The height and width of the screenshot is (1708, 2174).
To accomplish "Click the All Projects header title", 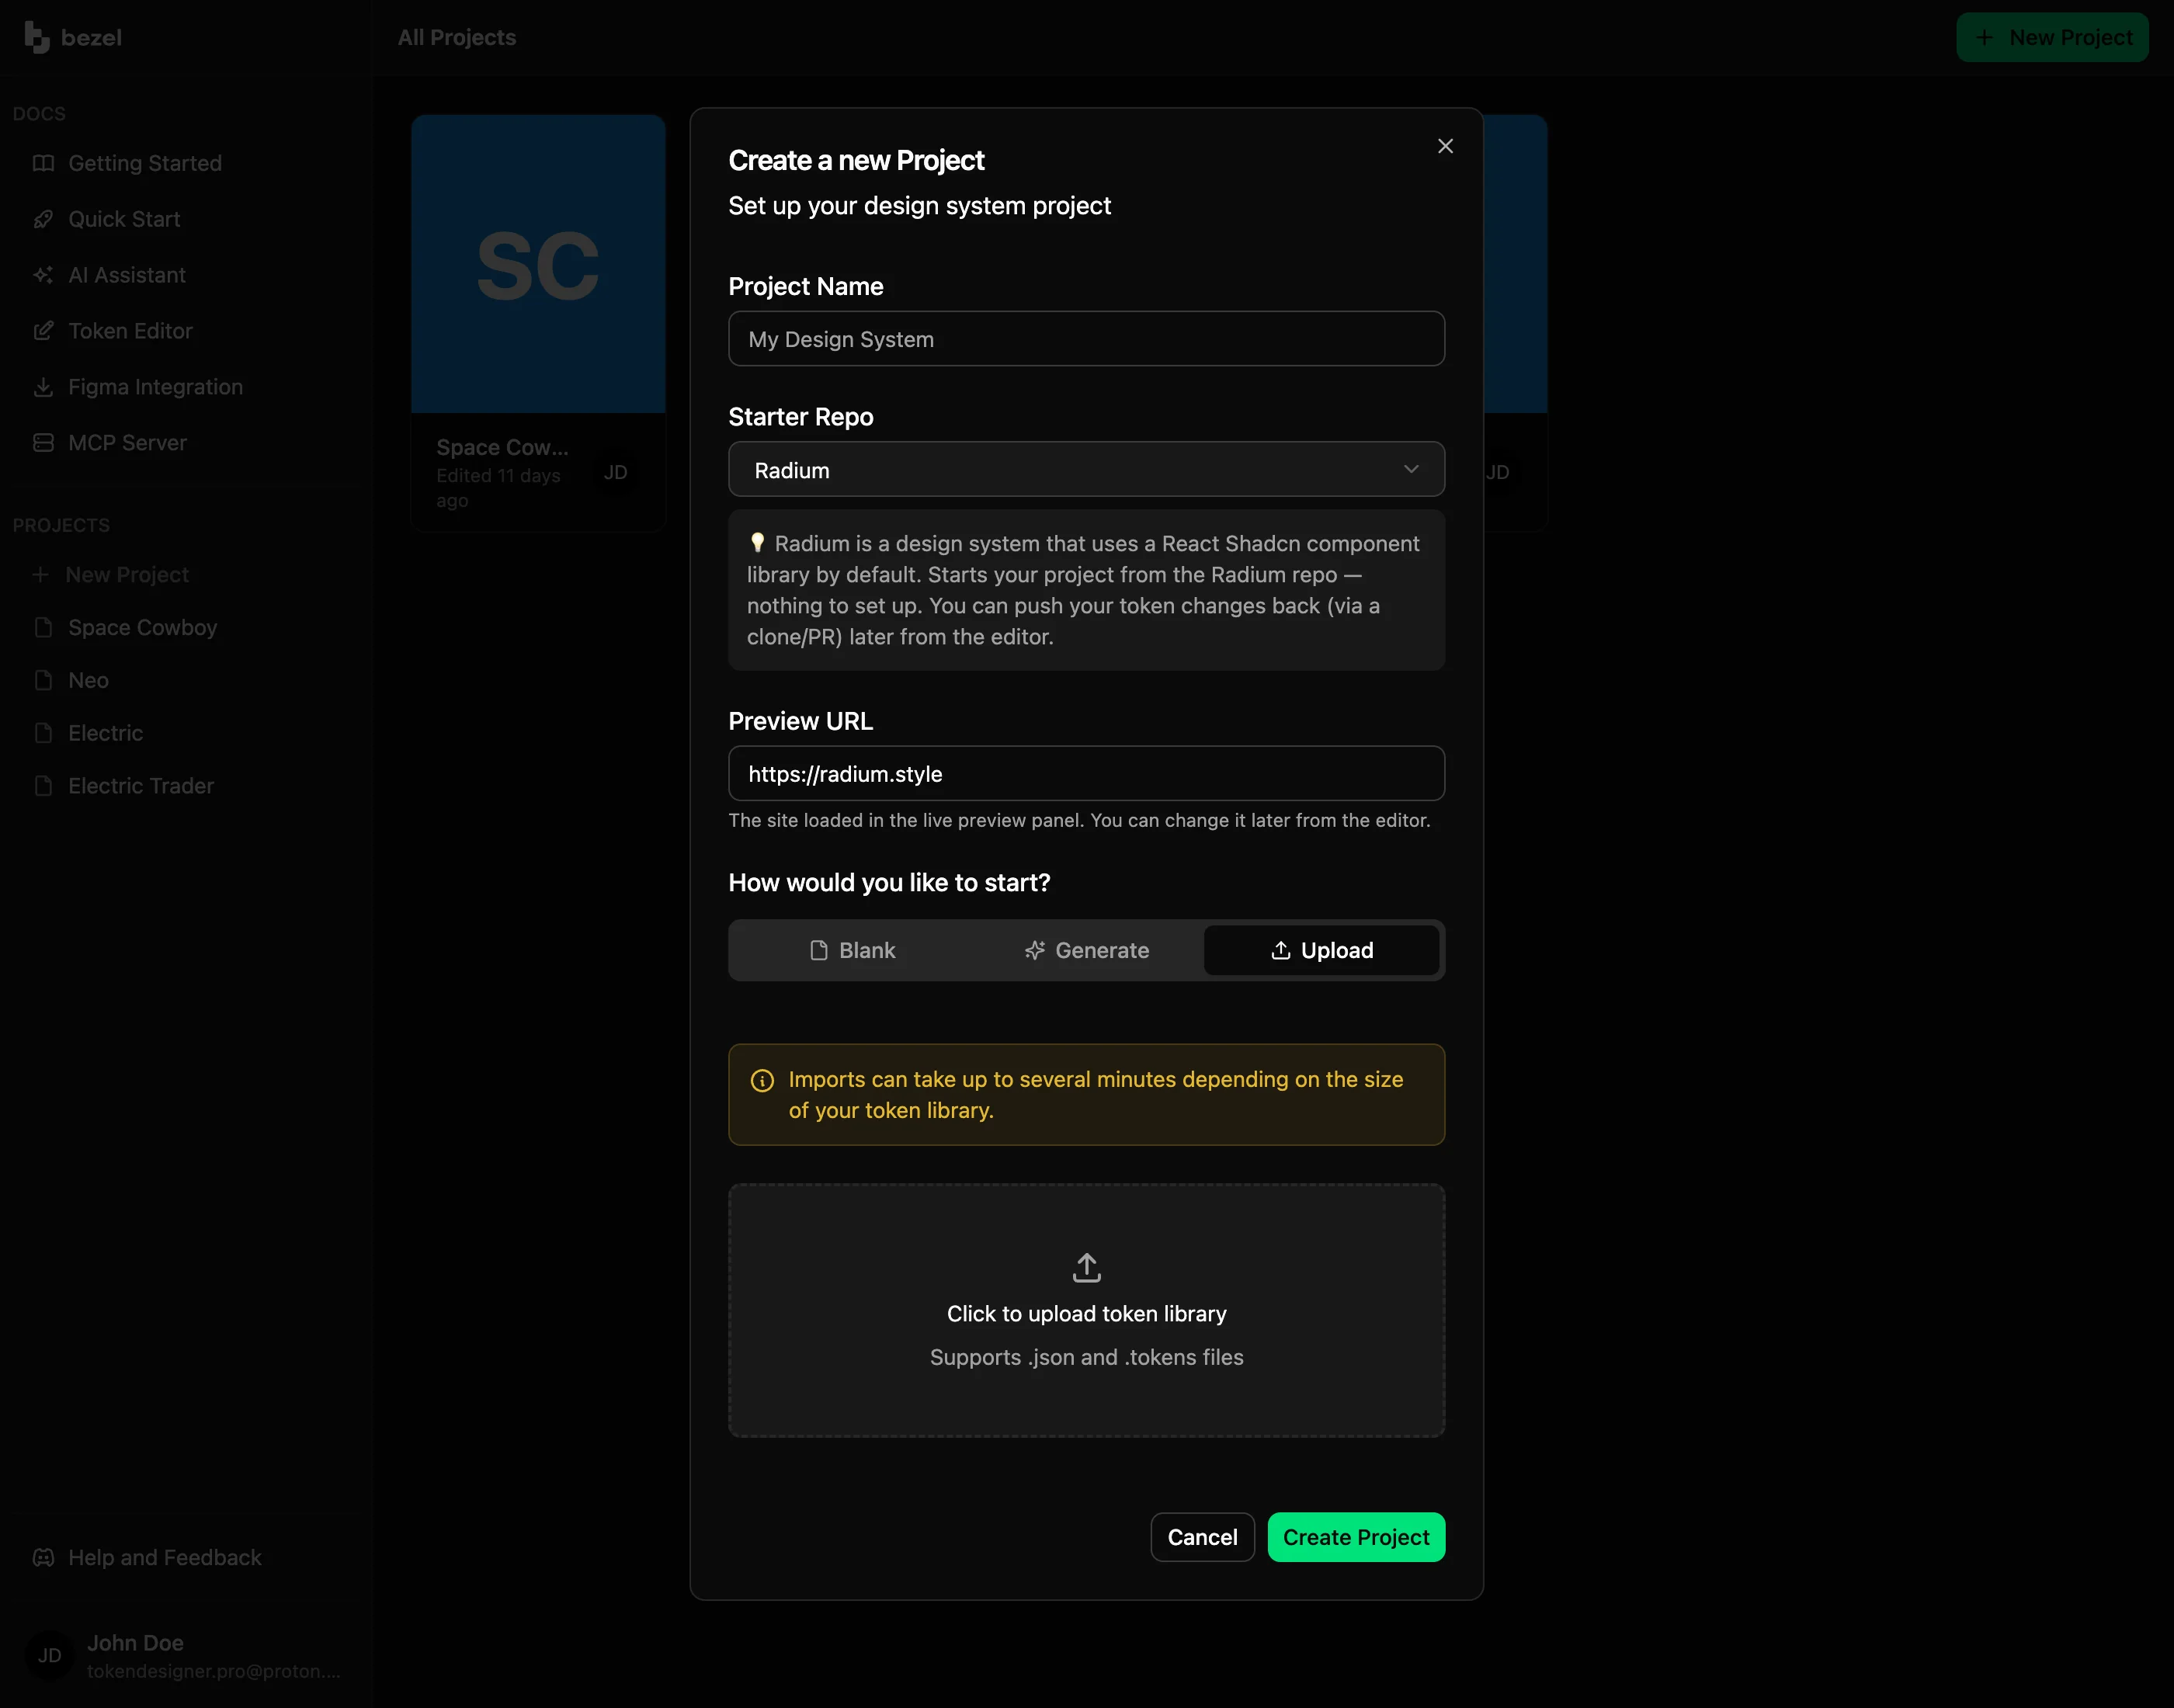I will coord(457,37).
